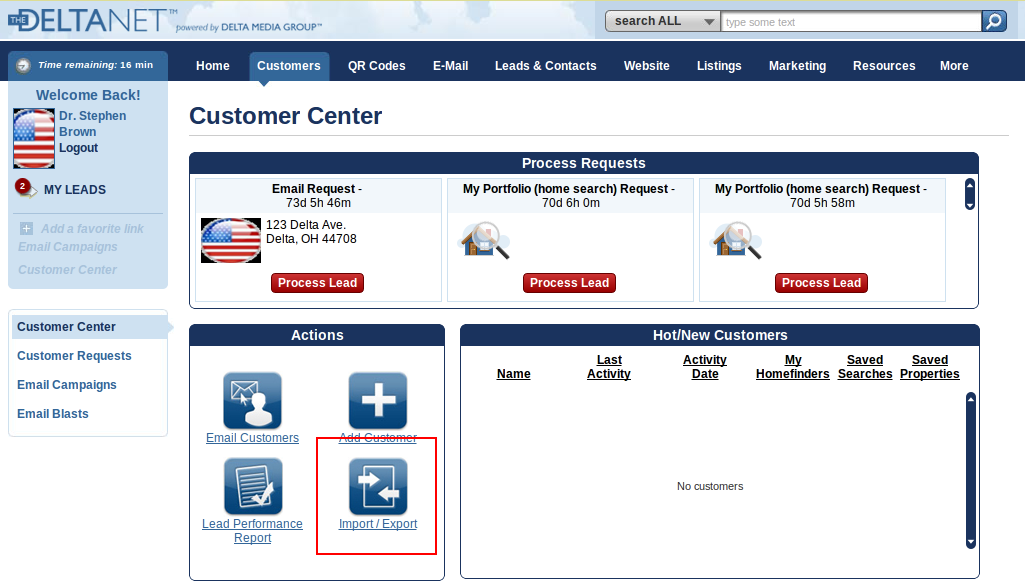Open the Customers tab
The image size is (1025, 586).
[289, 66]
